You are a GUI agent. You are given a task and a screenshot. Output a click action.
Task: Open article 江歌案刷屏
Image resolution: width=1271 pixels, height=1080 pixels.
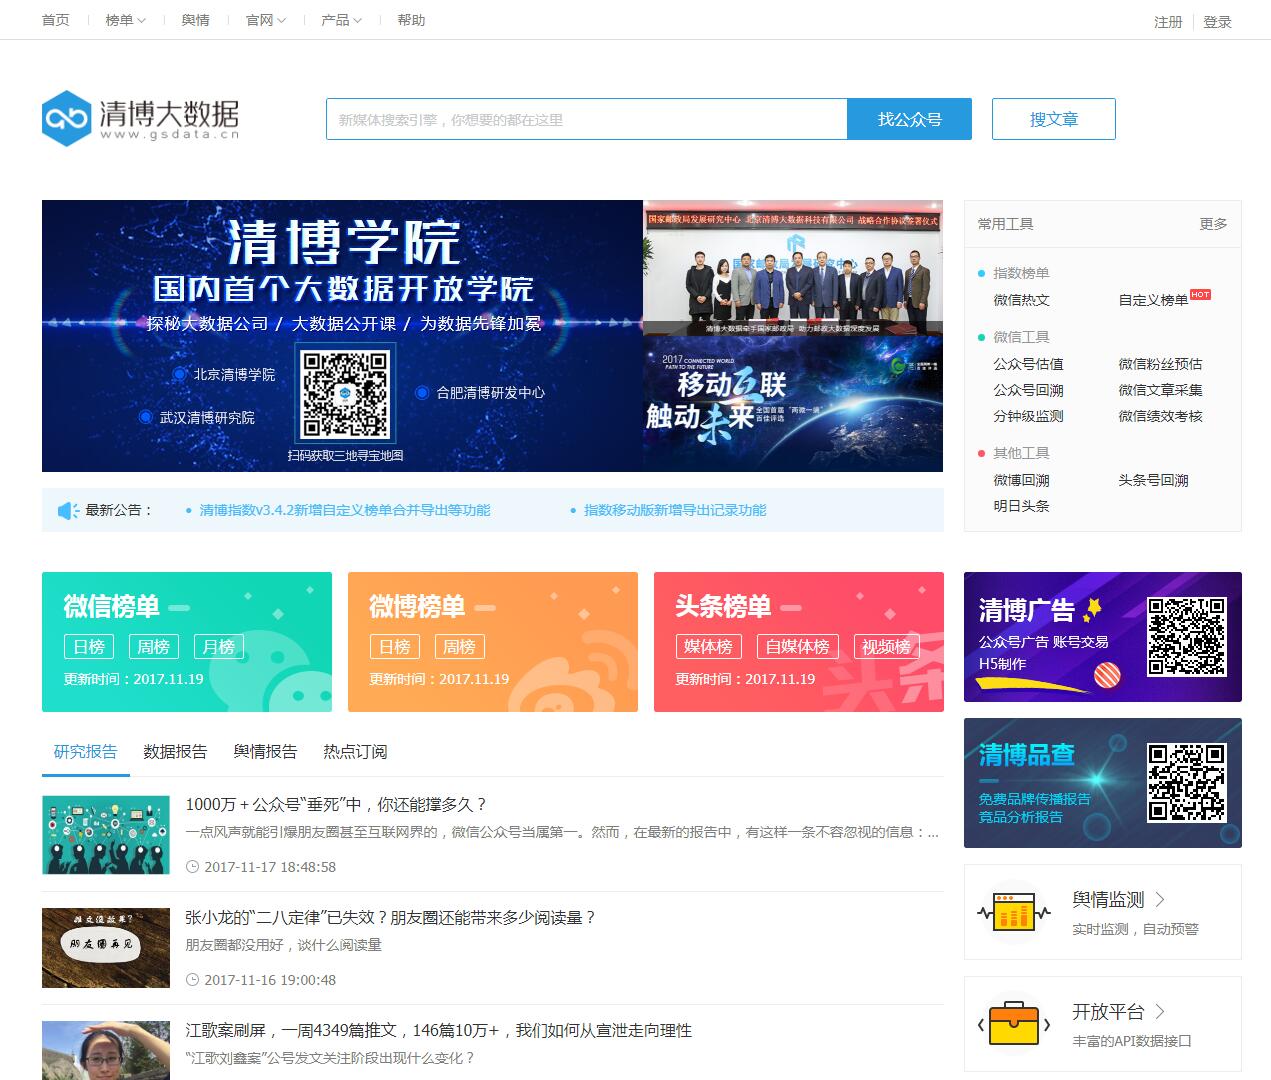438,1030
